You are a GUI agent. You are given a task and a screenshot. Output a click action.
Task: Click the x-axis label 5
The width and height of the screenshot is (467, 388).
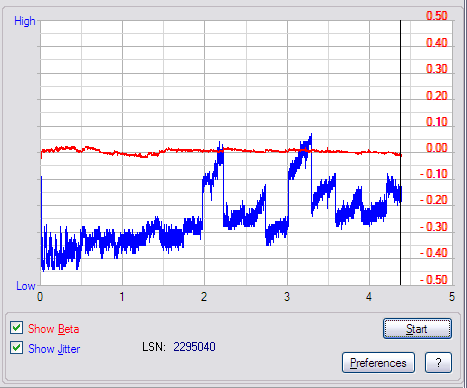point(452,297)
